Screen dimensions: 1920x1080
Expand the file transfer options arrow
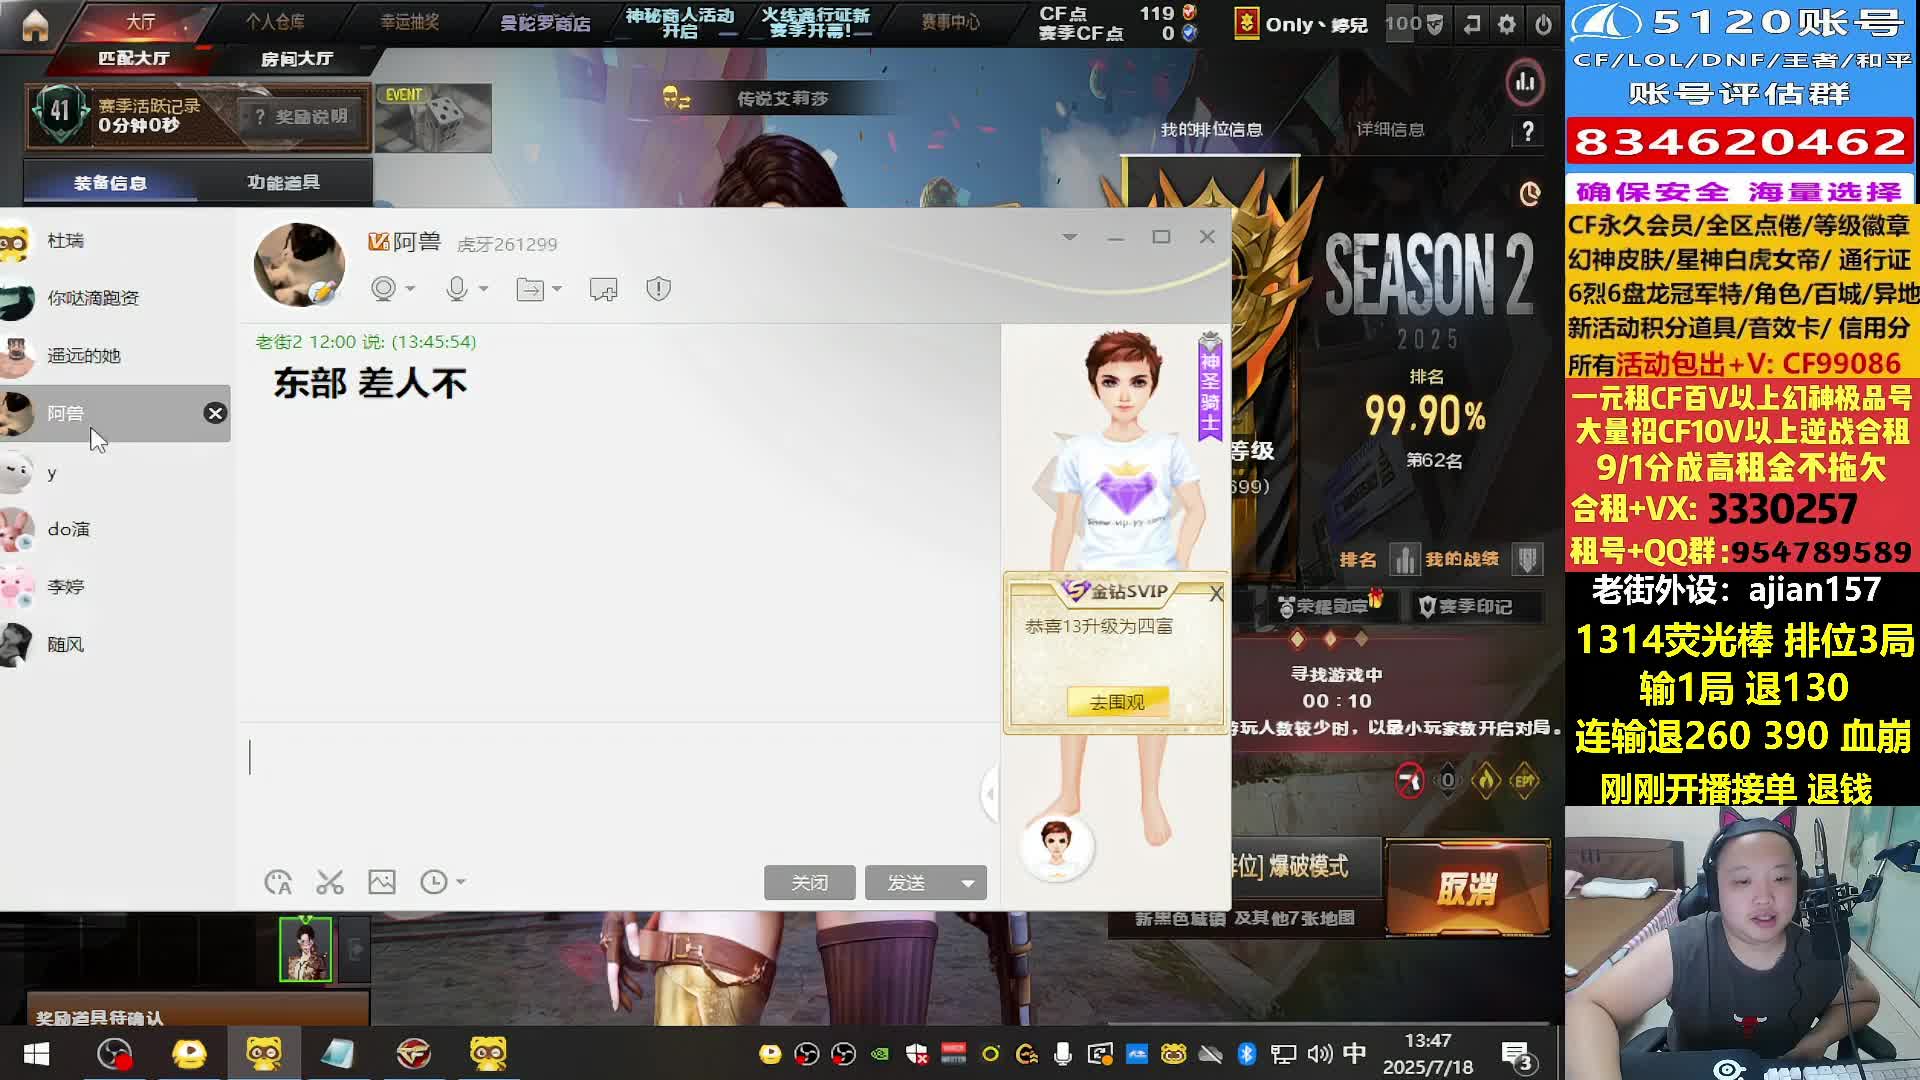557,289
